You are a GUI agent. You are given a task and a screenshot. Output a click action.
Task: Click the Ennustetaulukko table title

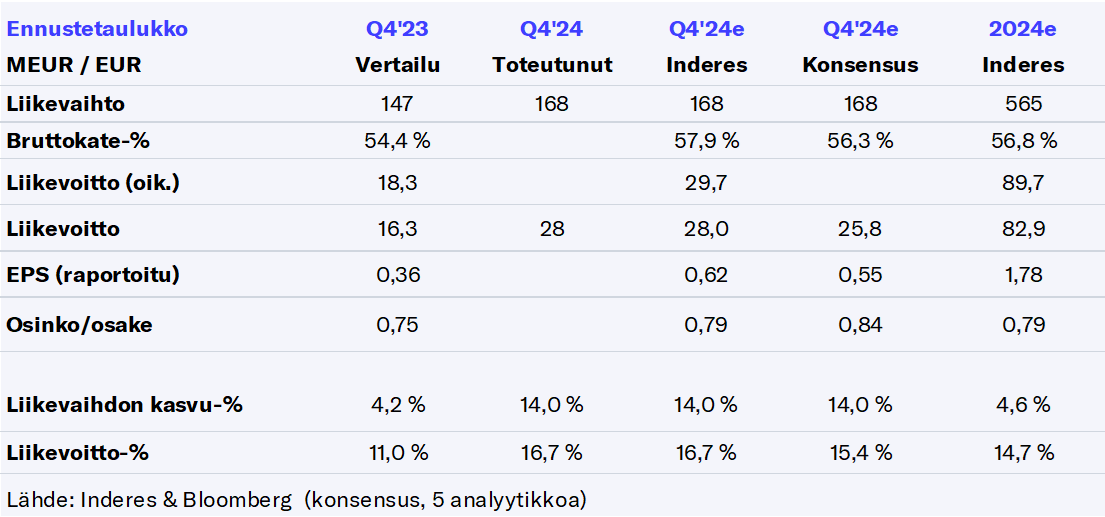pyautogui.click(x=97, y=29)
